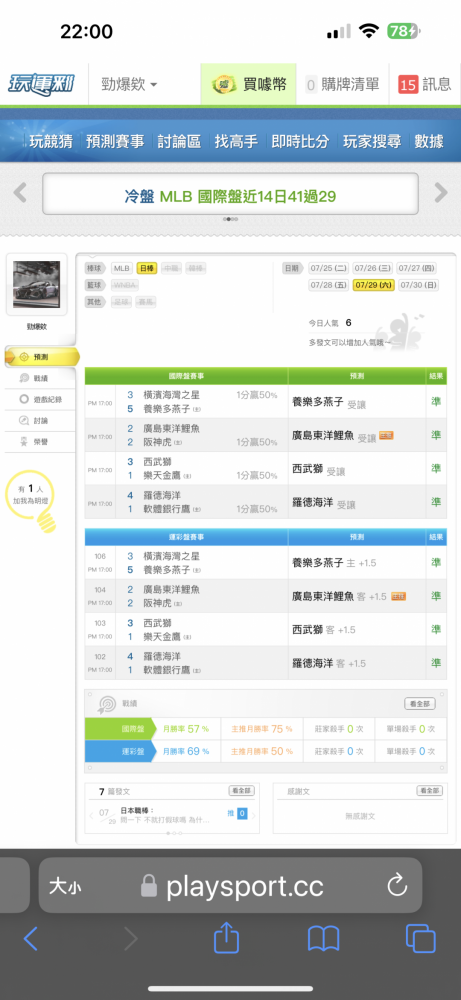
Task: Open Safari bookmarks book icon
Action: 323,939
